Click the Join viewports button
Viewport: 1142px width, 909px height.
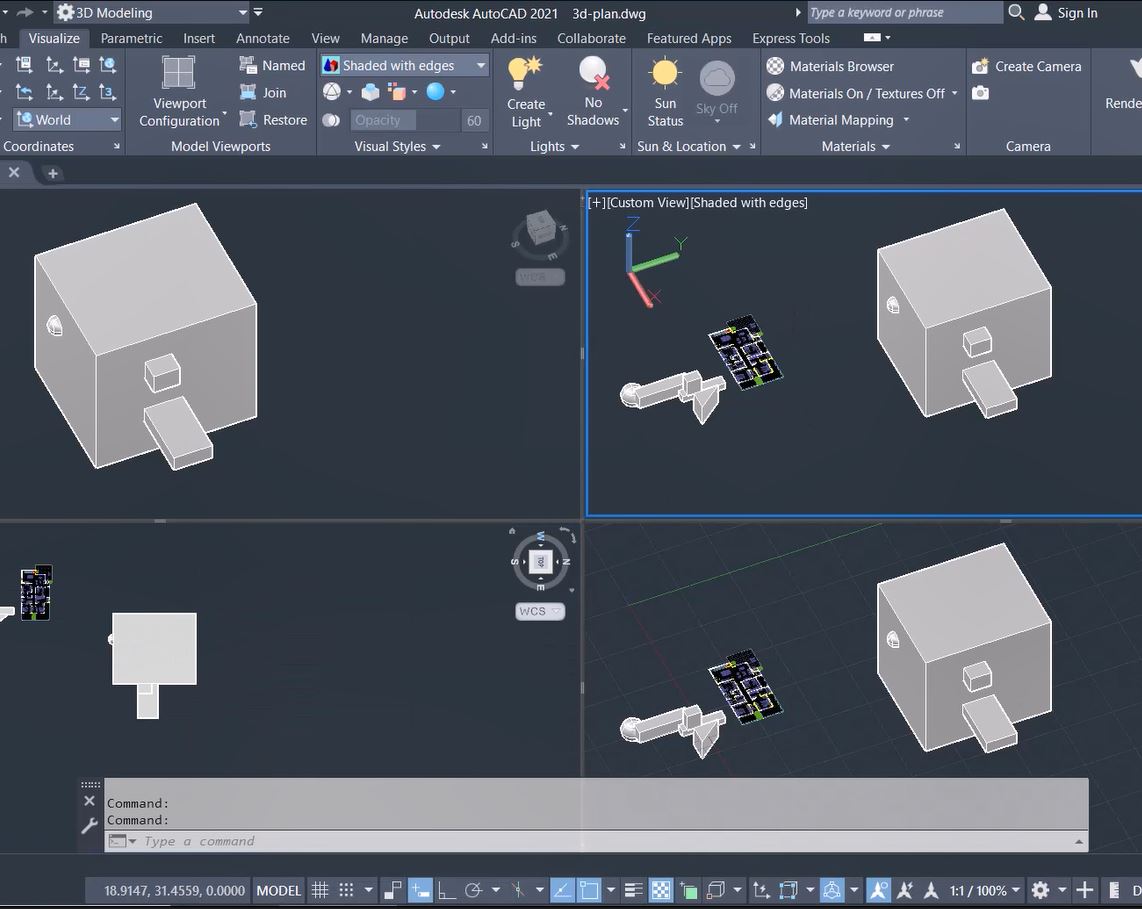click(x=263, y=93)
